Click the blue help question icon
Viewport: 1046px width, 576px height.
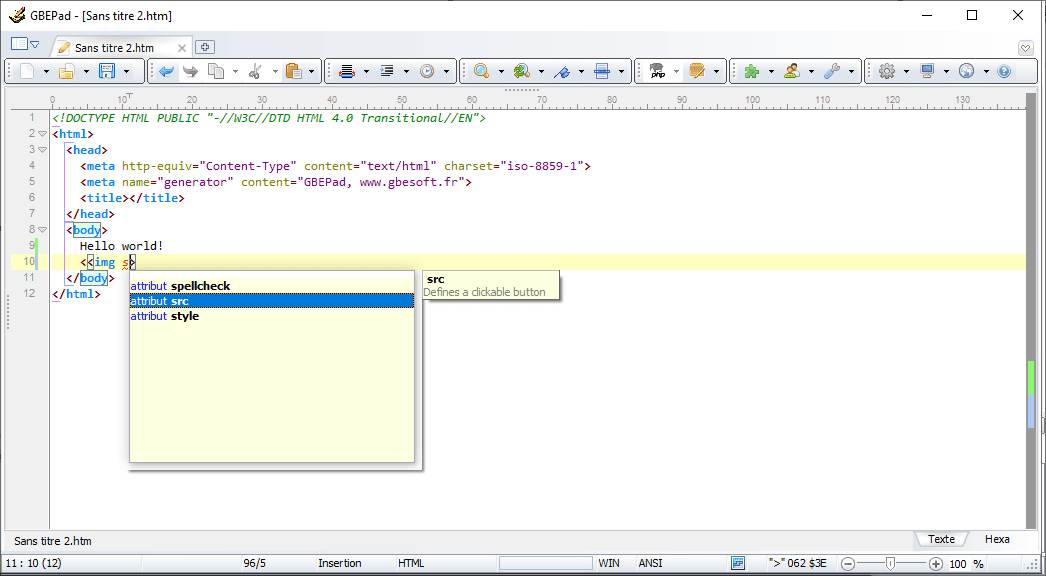click(1004, 71)
